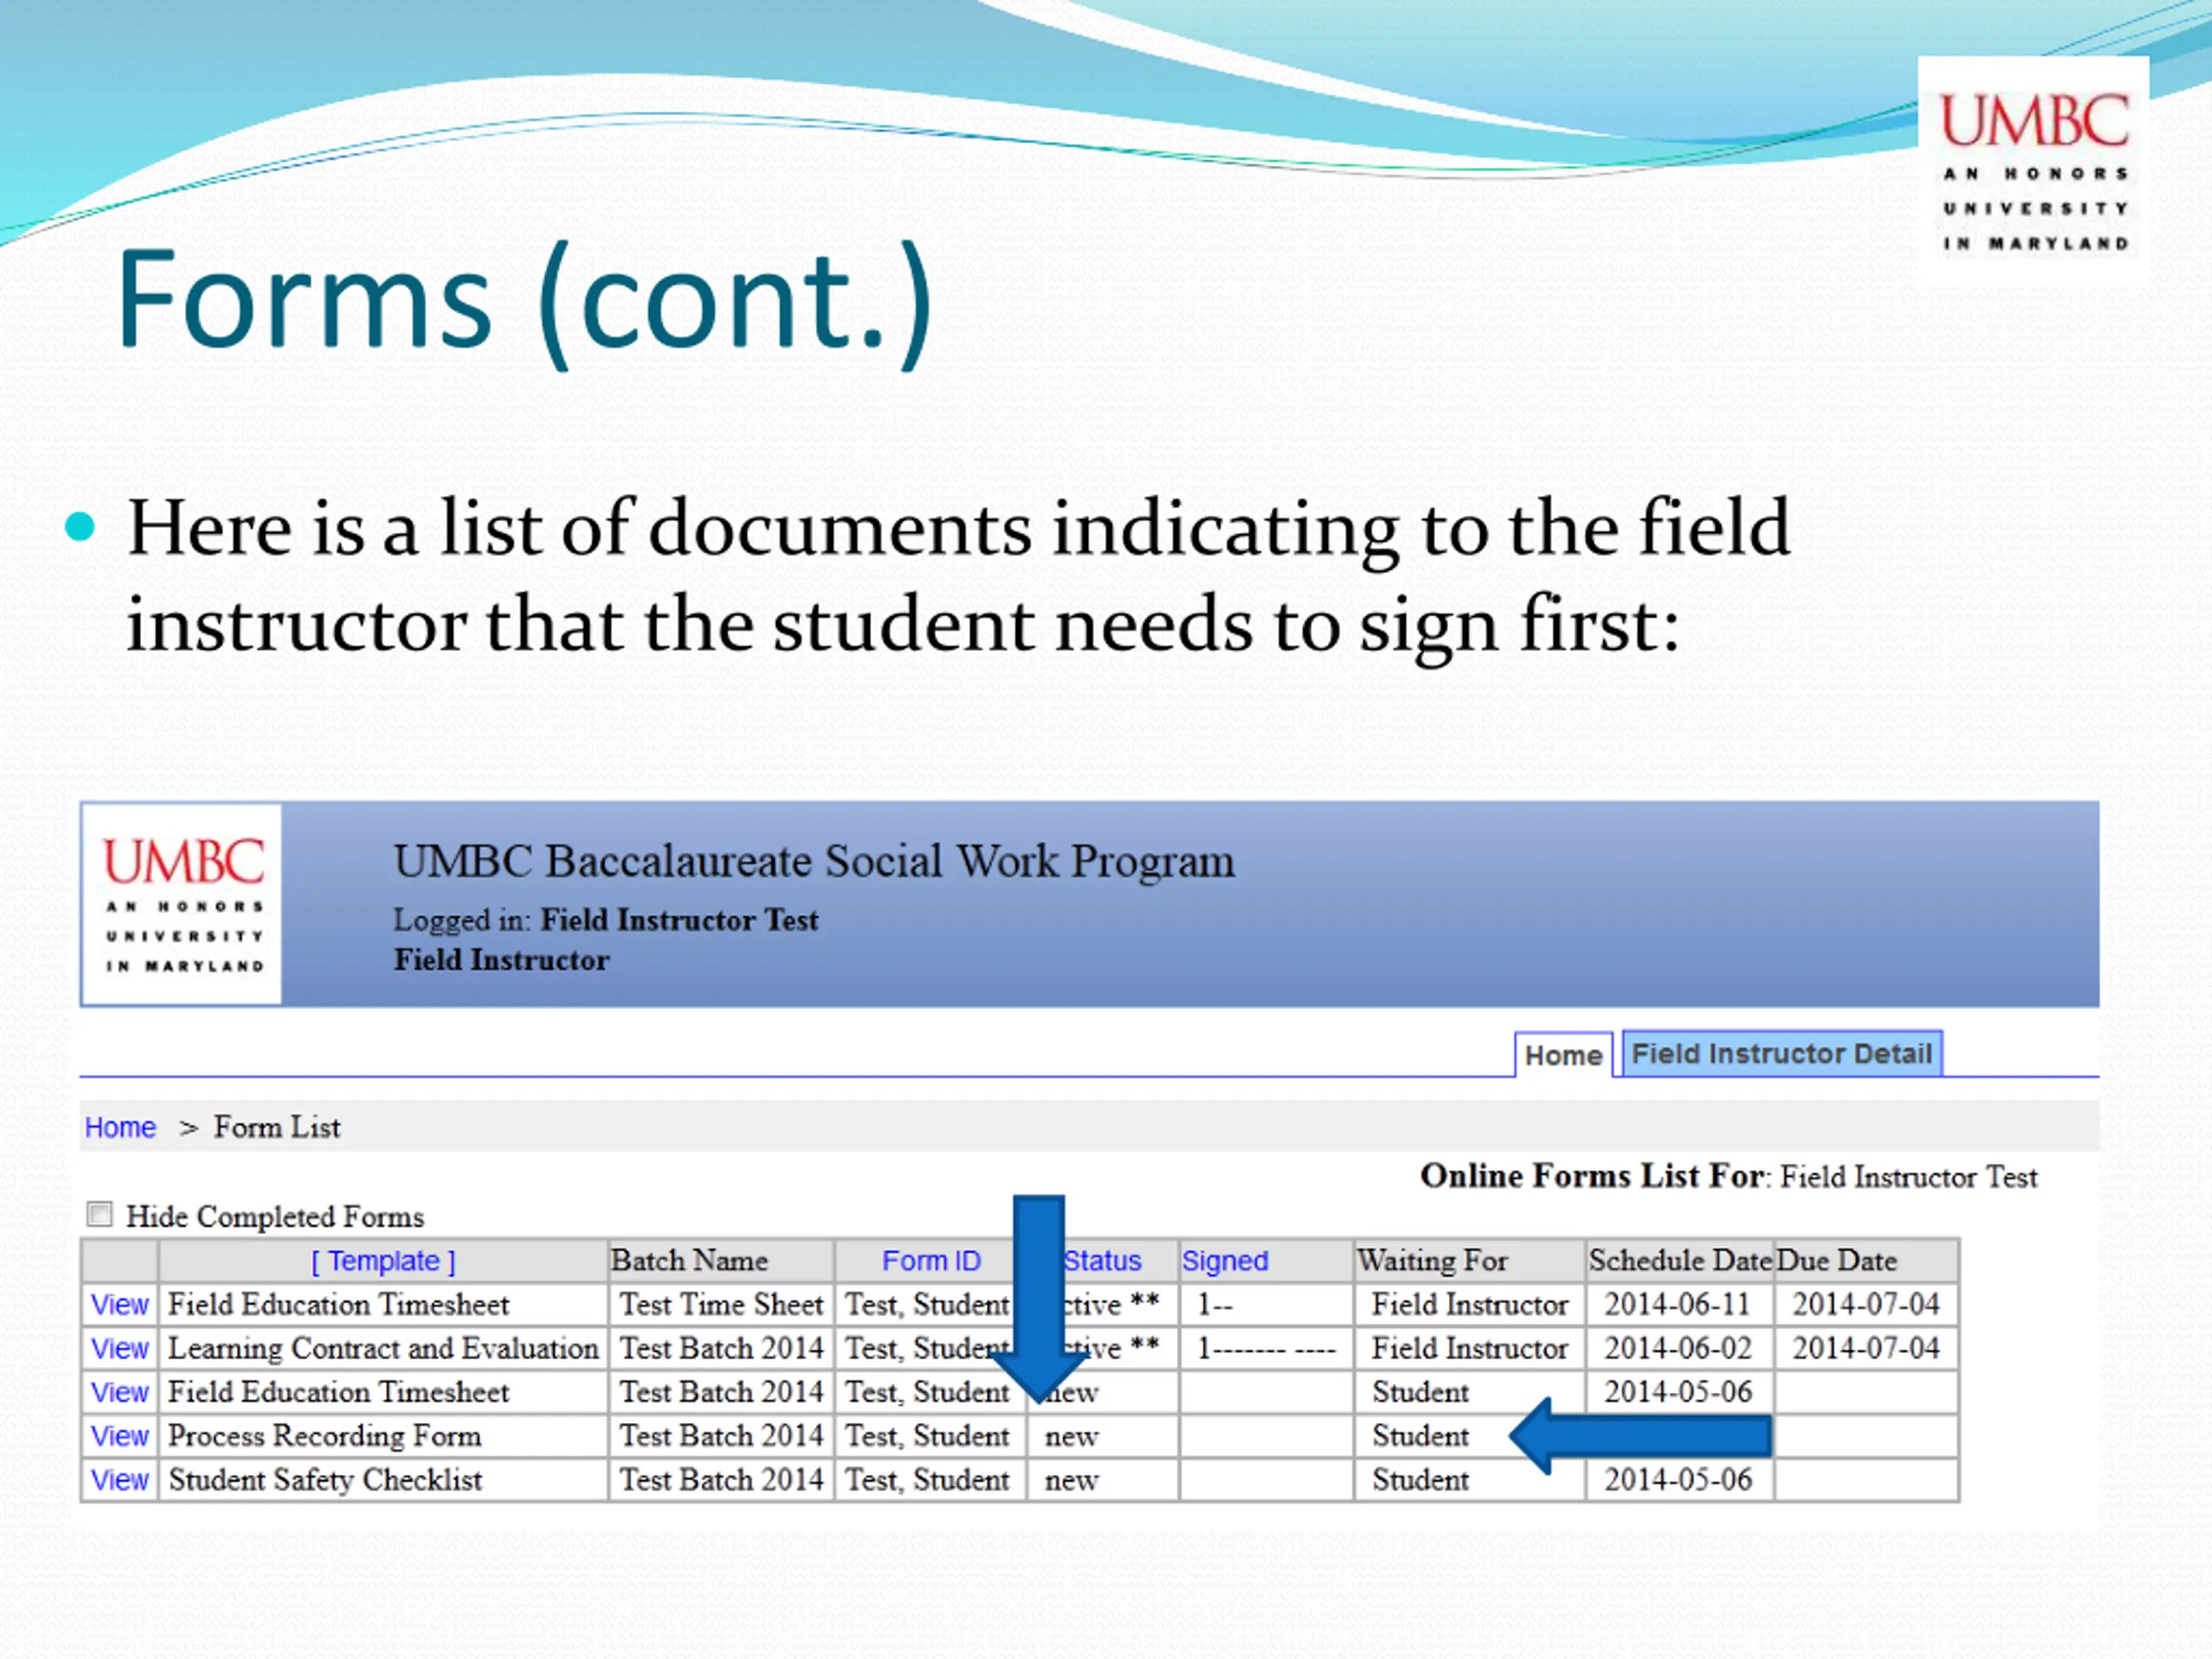2212x1659 pixels.
Task: Select the 'Learning Contract and Evaluation' cell
Action: 383,1348
